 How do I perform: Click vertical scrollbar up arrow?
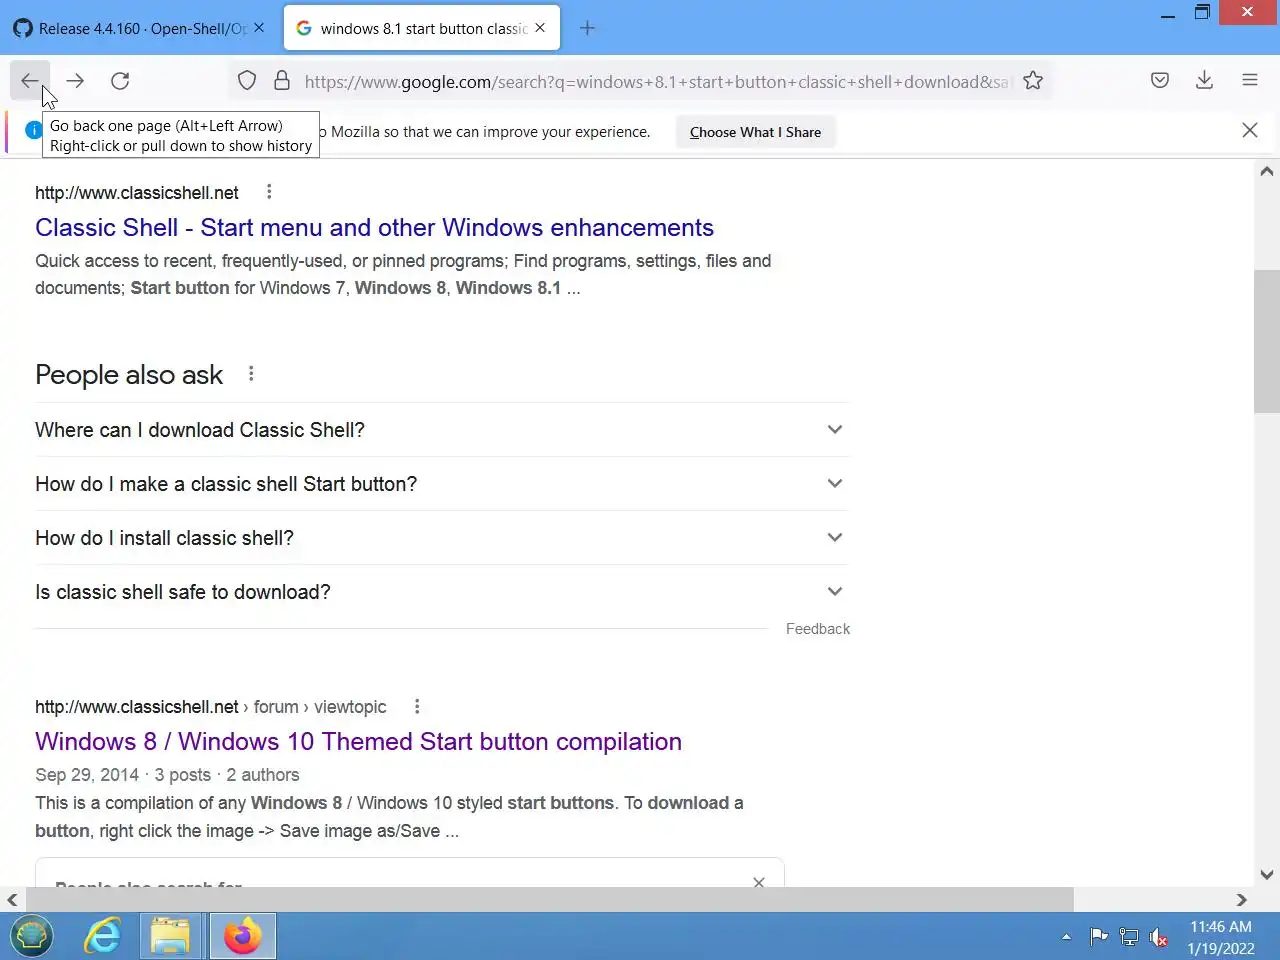point(1267,171)
